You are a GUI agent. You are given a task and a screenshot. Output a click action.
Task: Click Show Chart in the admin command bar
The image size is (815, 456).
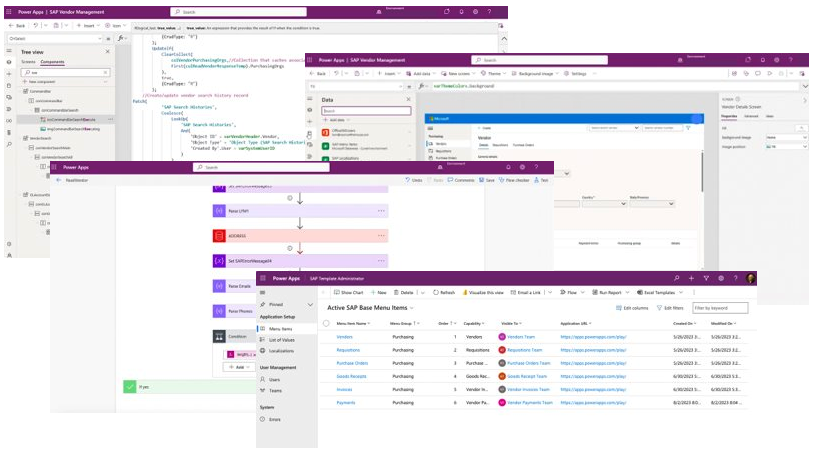[x=349, y=293]
